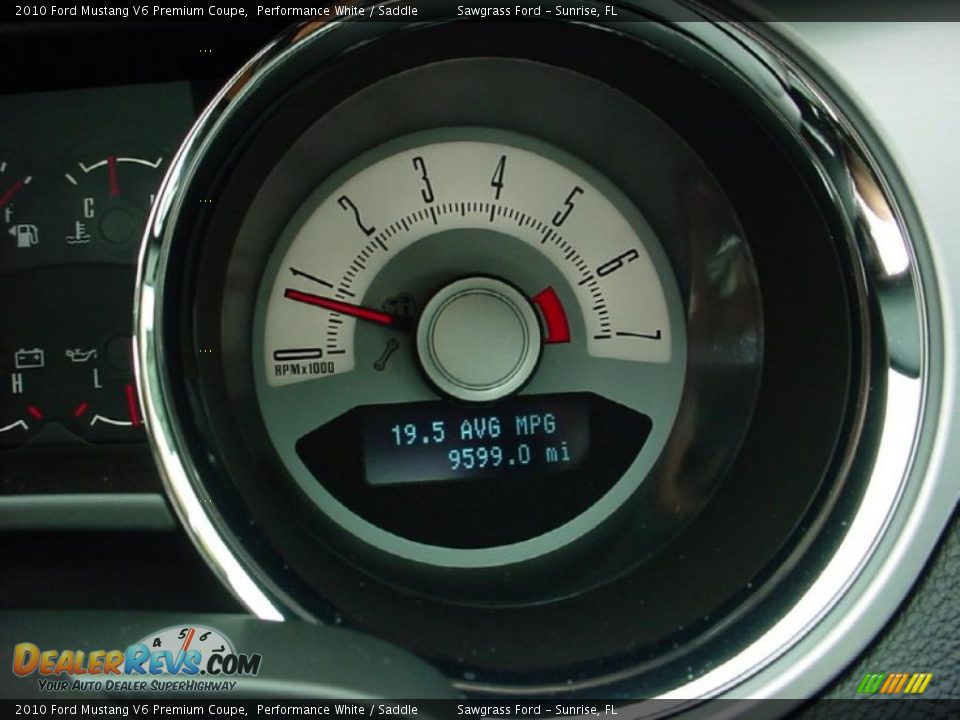The width and height of the screenshot is (960, 720).
Task: Click the check engine indicator icon
Action: pyautogui.click(x=398, y=304)
